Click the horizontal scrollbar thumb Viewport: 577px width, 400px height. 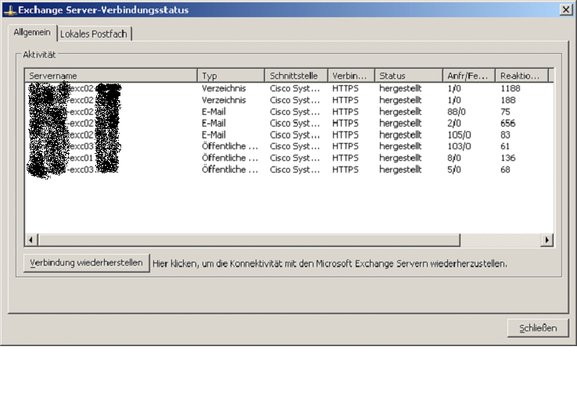coord(249,240)
